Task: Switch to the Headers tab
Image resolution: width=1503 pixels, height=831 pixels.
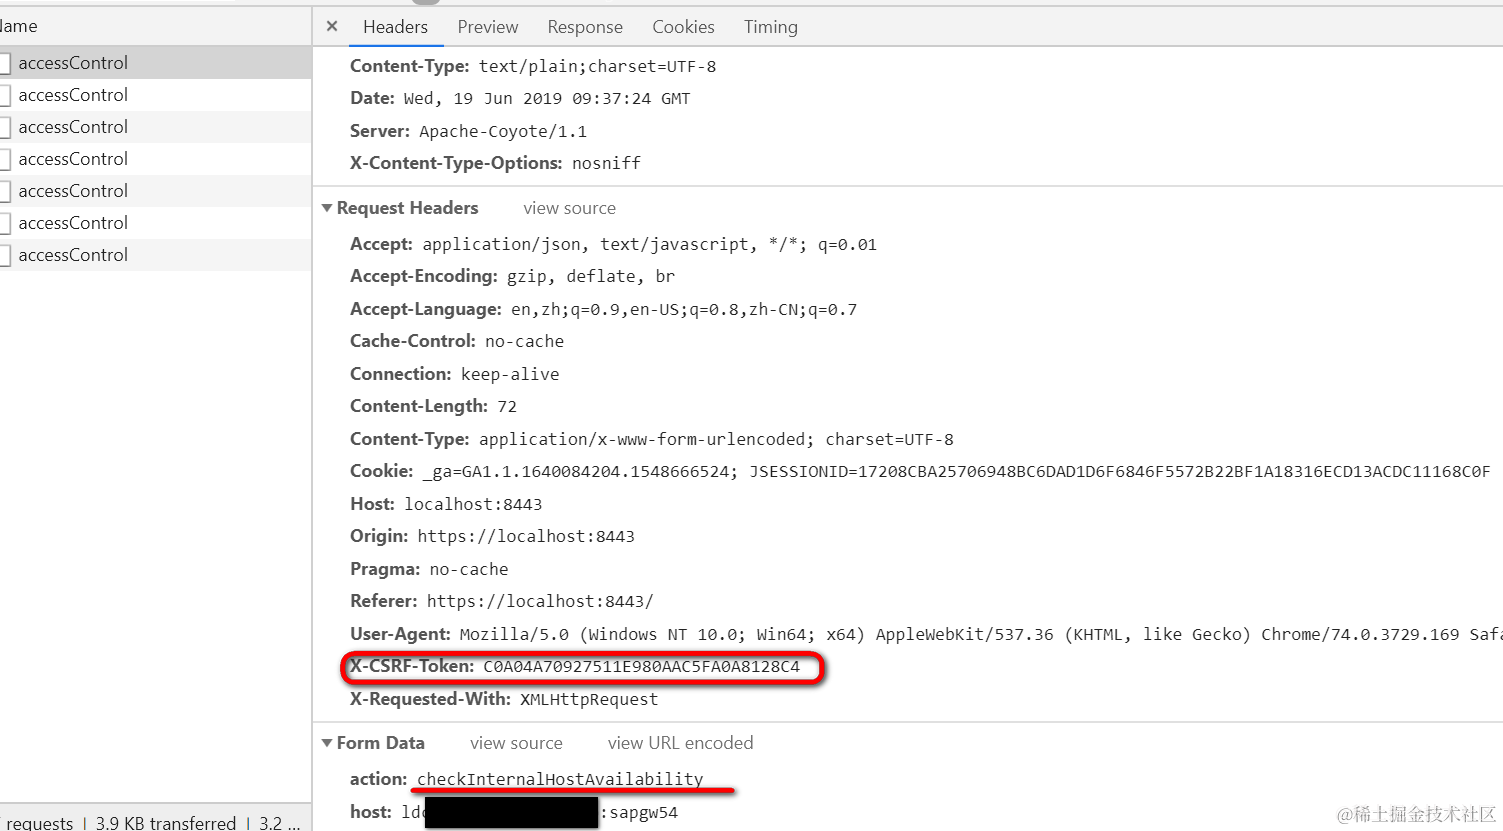Action: pos(395,27)
